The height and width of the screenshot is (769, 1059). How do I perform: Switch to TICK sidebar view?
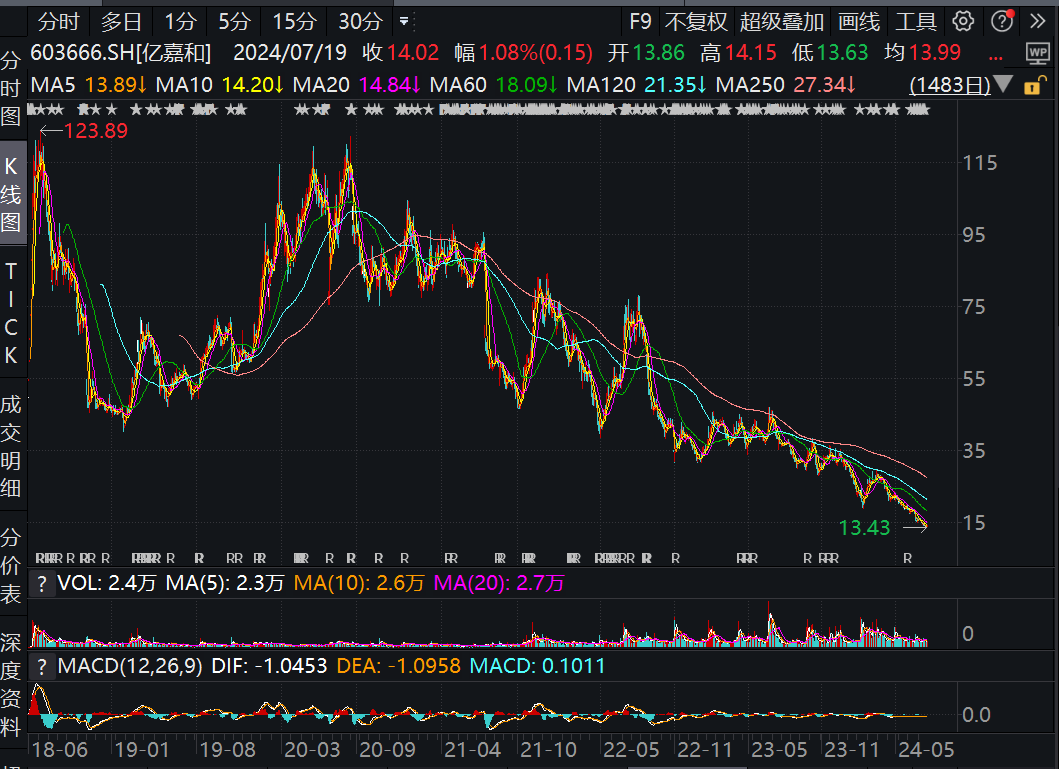[x=11, y=313]
